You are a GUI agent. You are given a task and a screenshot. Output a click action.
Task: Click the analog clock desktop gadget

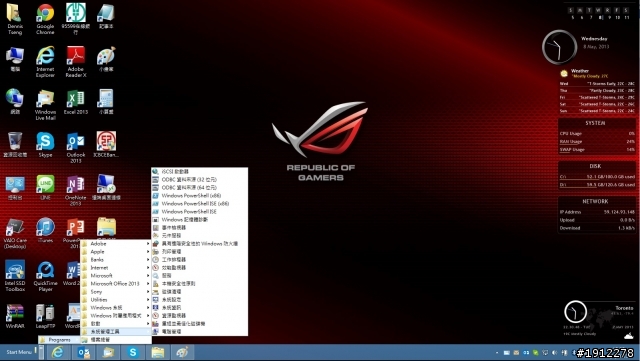click(x=559, y=47)
